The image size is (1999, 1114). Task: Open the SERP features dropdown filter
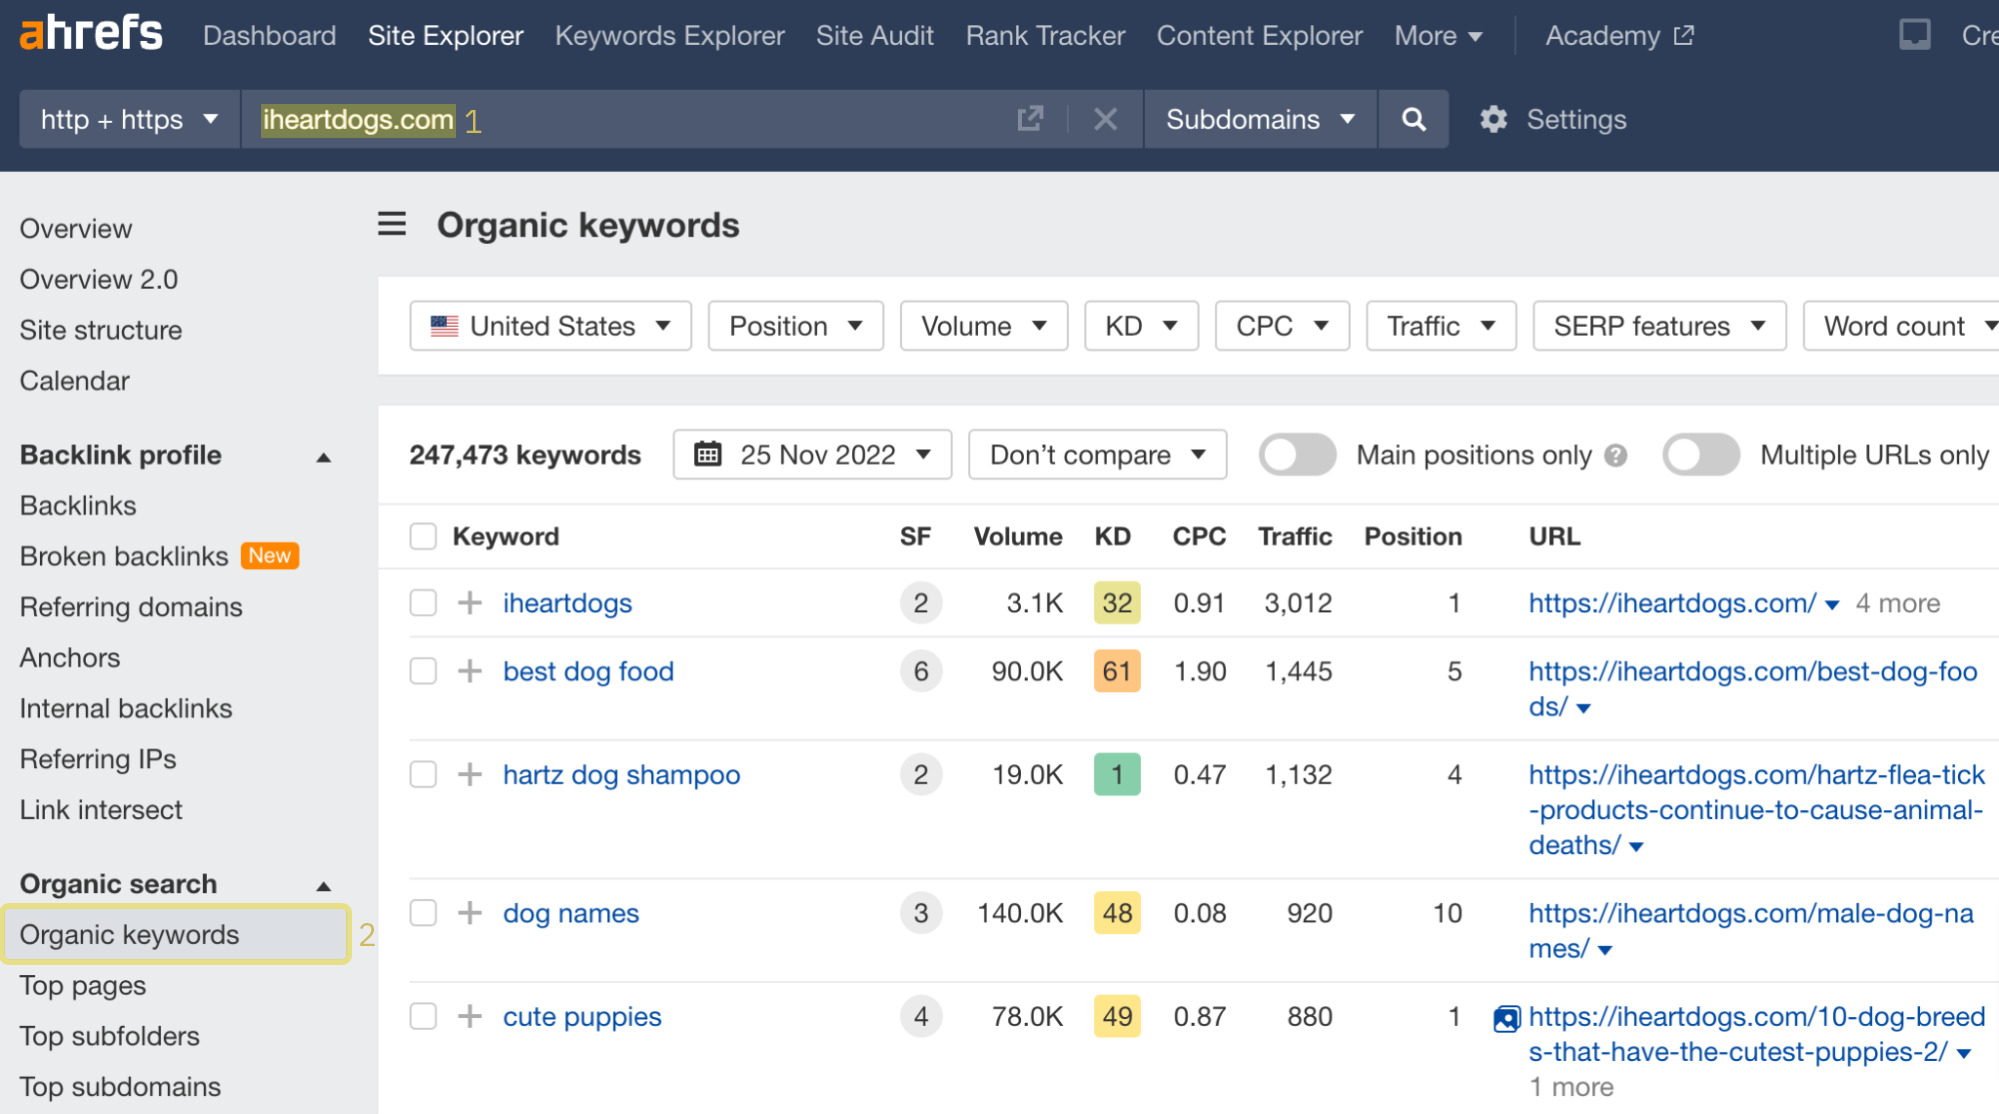[x=1656, y=327]
